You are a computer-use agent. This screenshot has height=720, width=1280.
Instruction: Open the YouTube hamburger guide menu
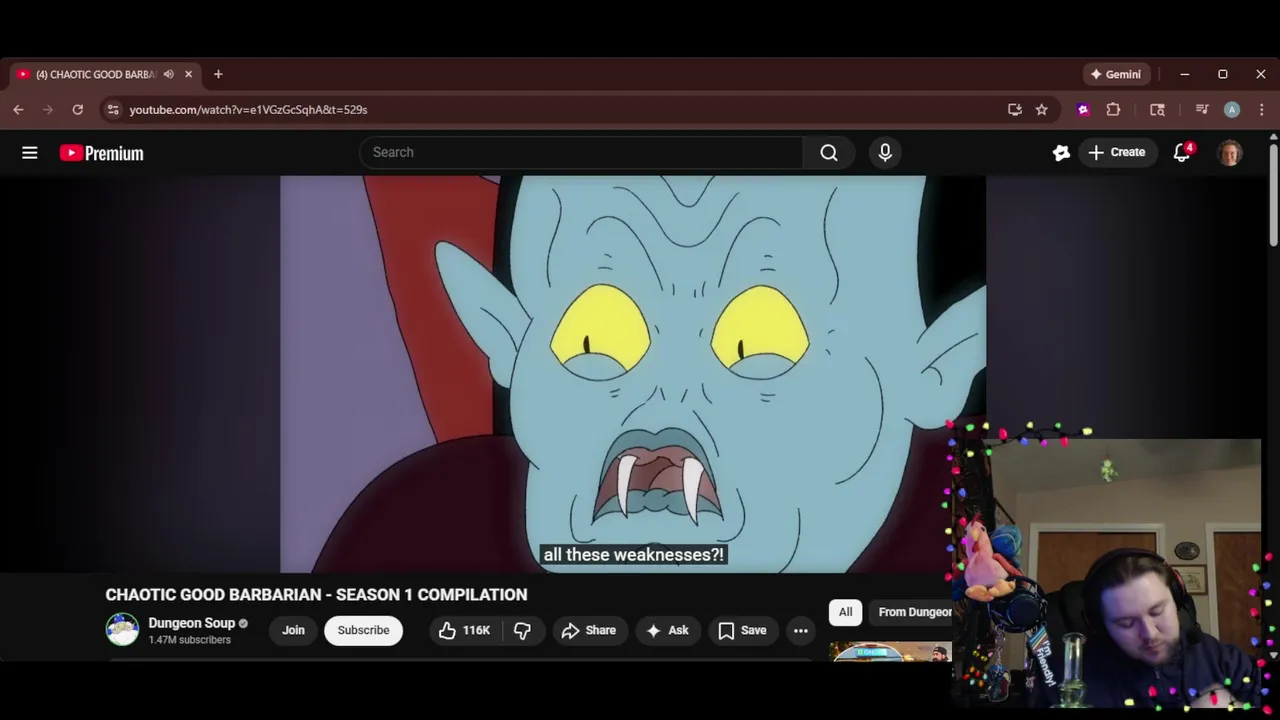30,153
